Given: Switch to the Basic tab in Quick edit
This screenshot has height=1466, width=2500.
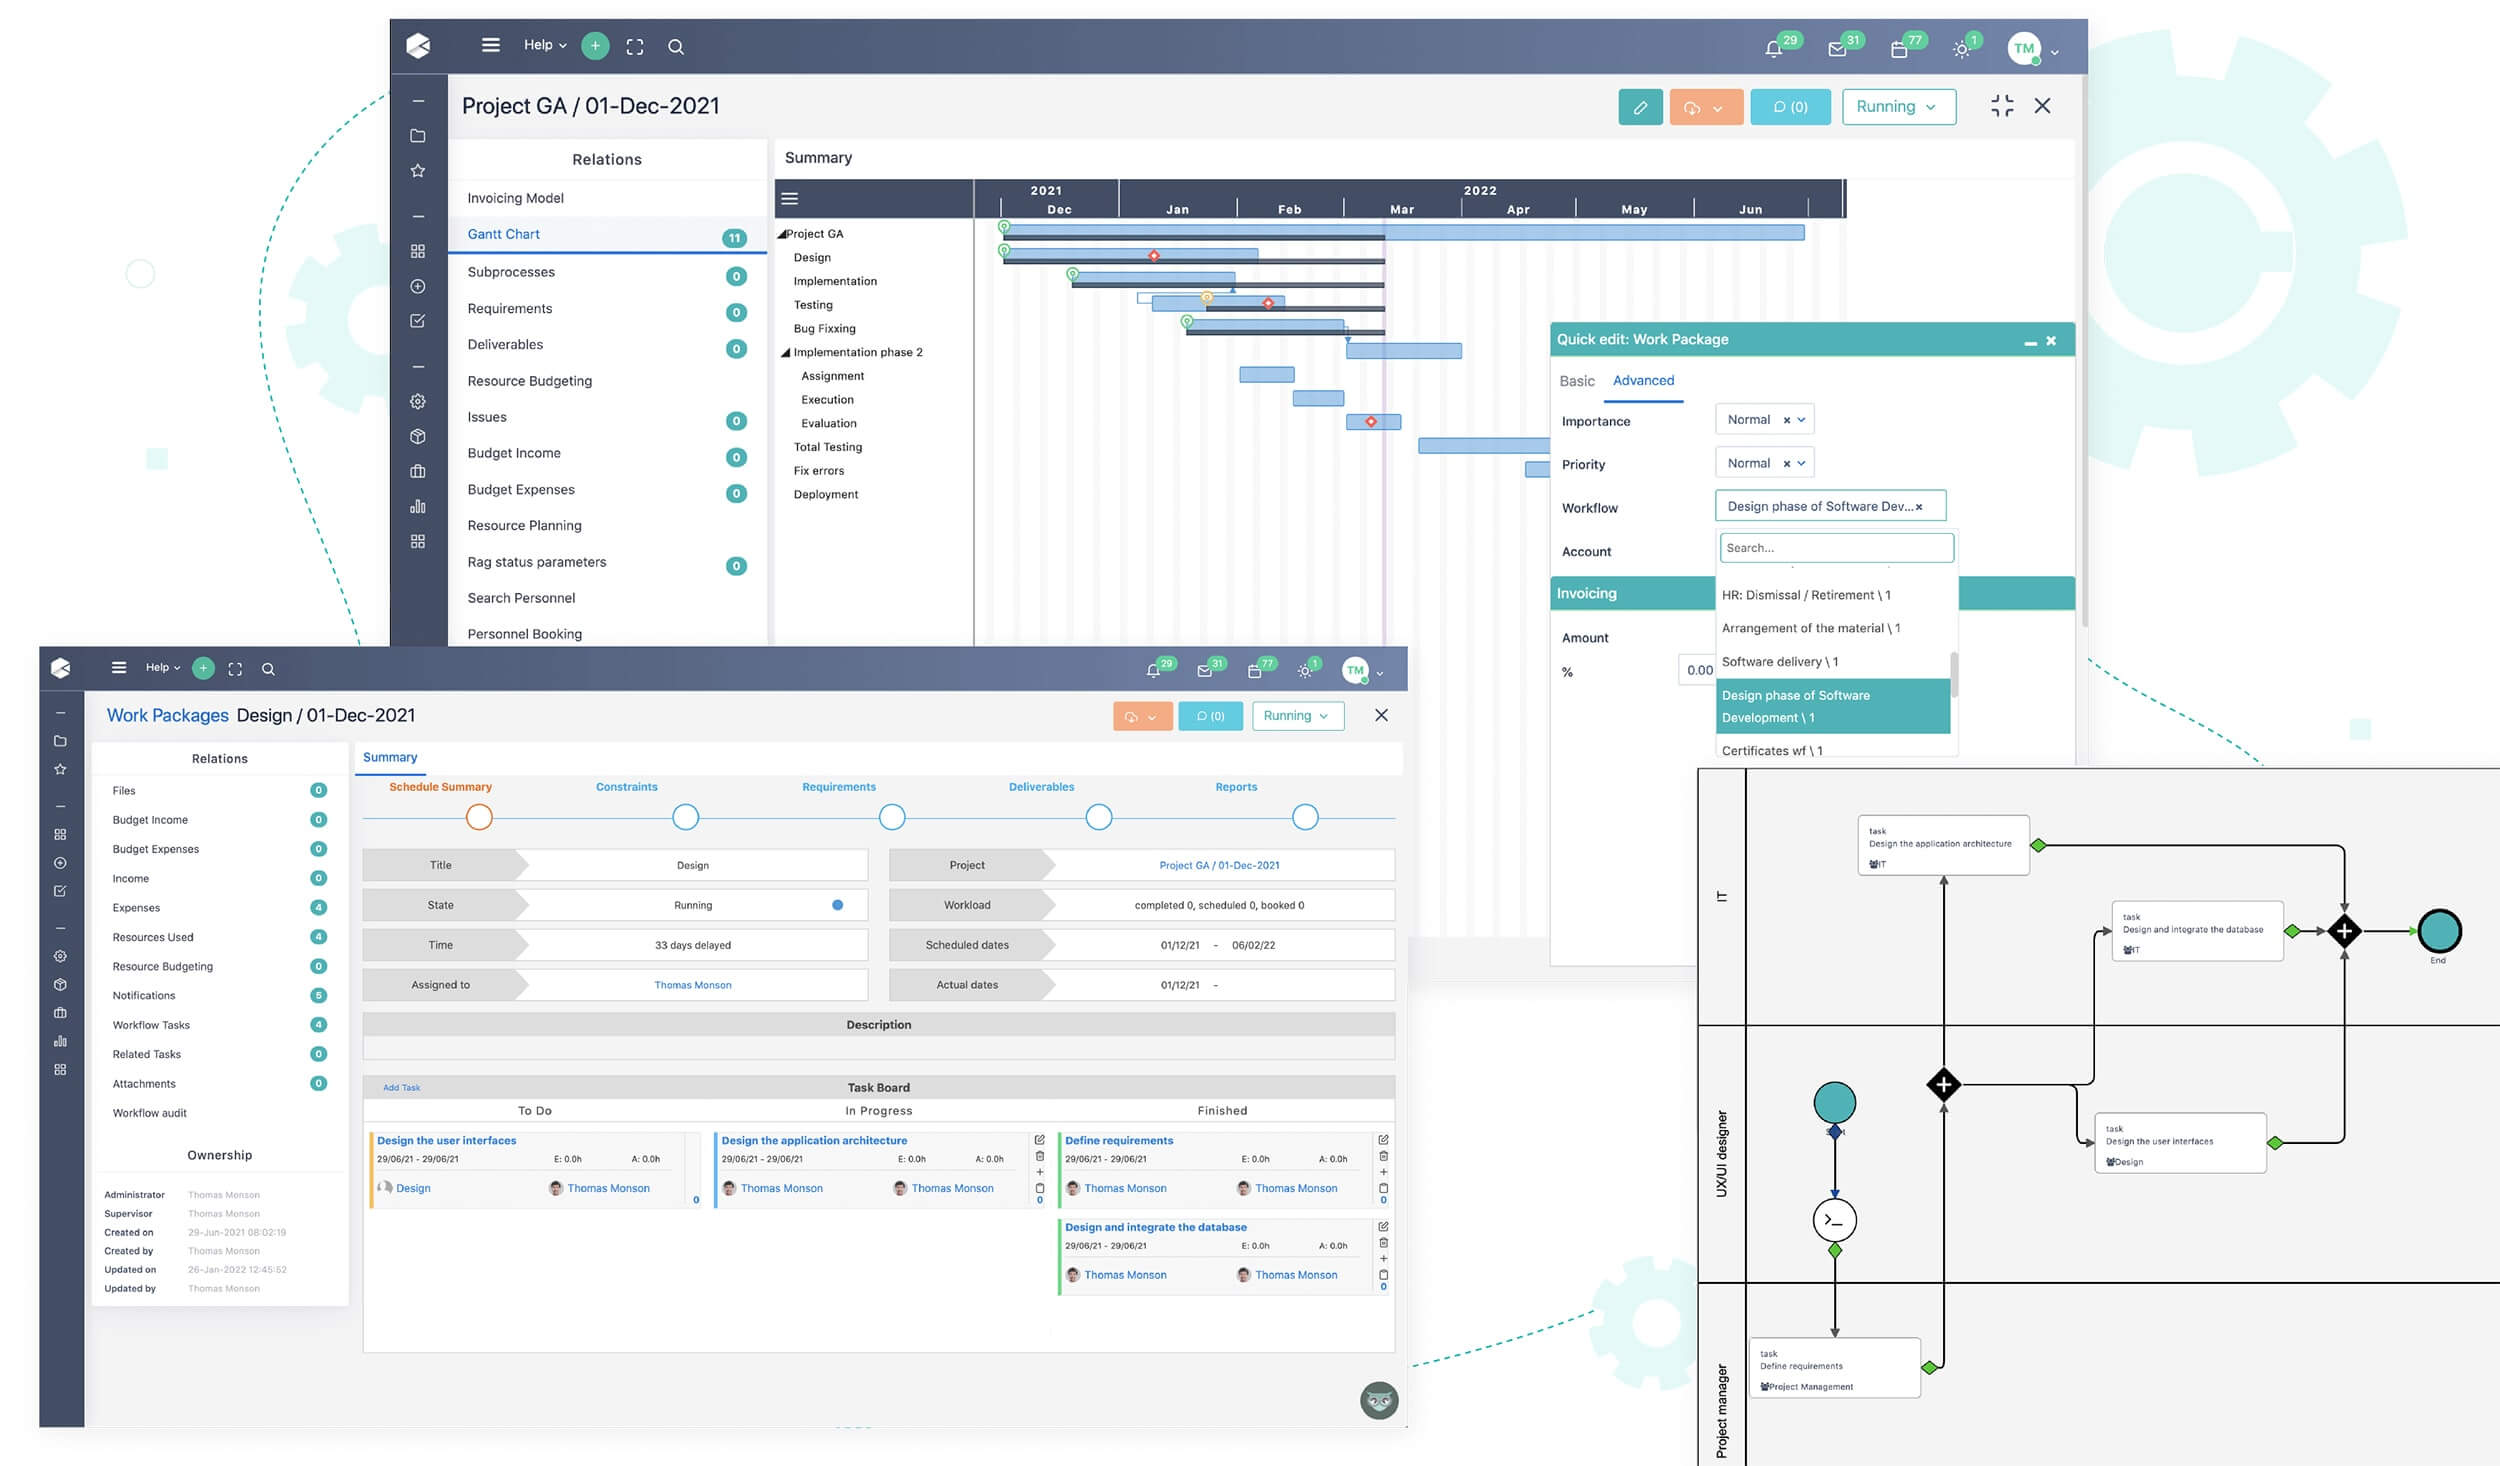Looking at the screenshot, I should (x=1576, y=381).
